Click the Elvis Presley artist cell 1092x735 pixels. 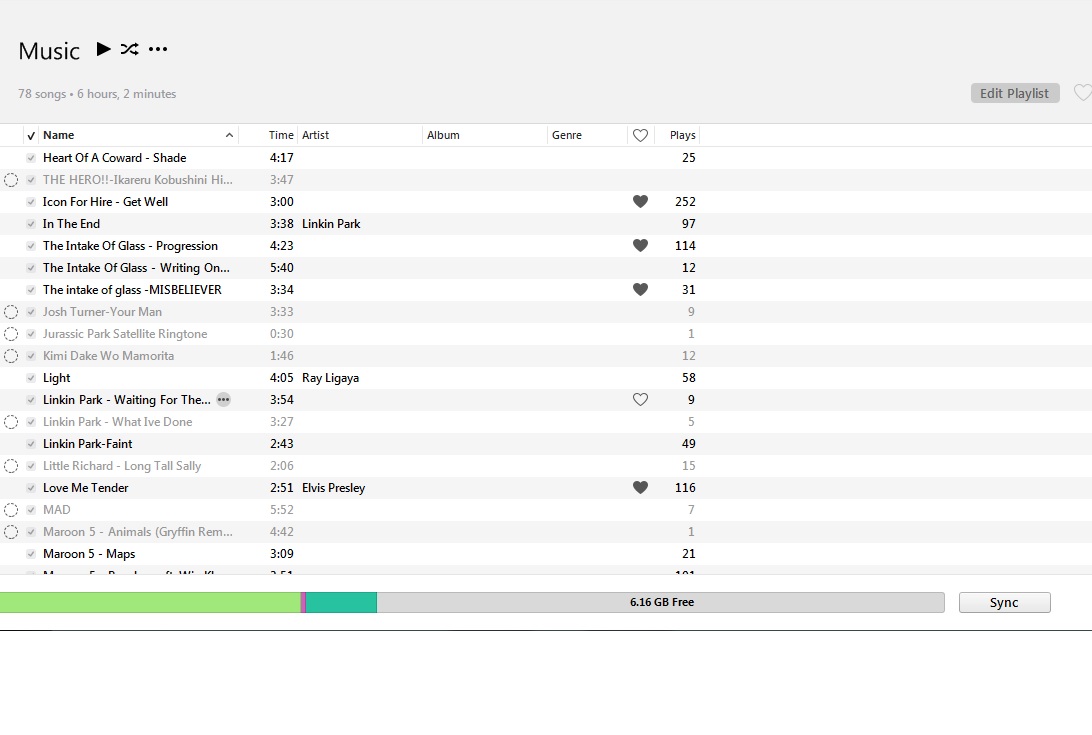(x=333, y=488)
